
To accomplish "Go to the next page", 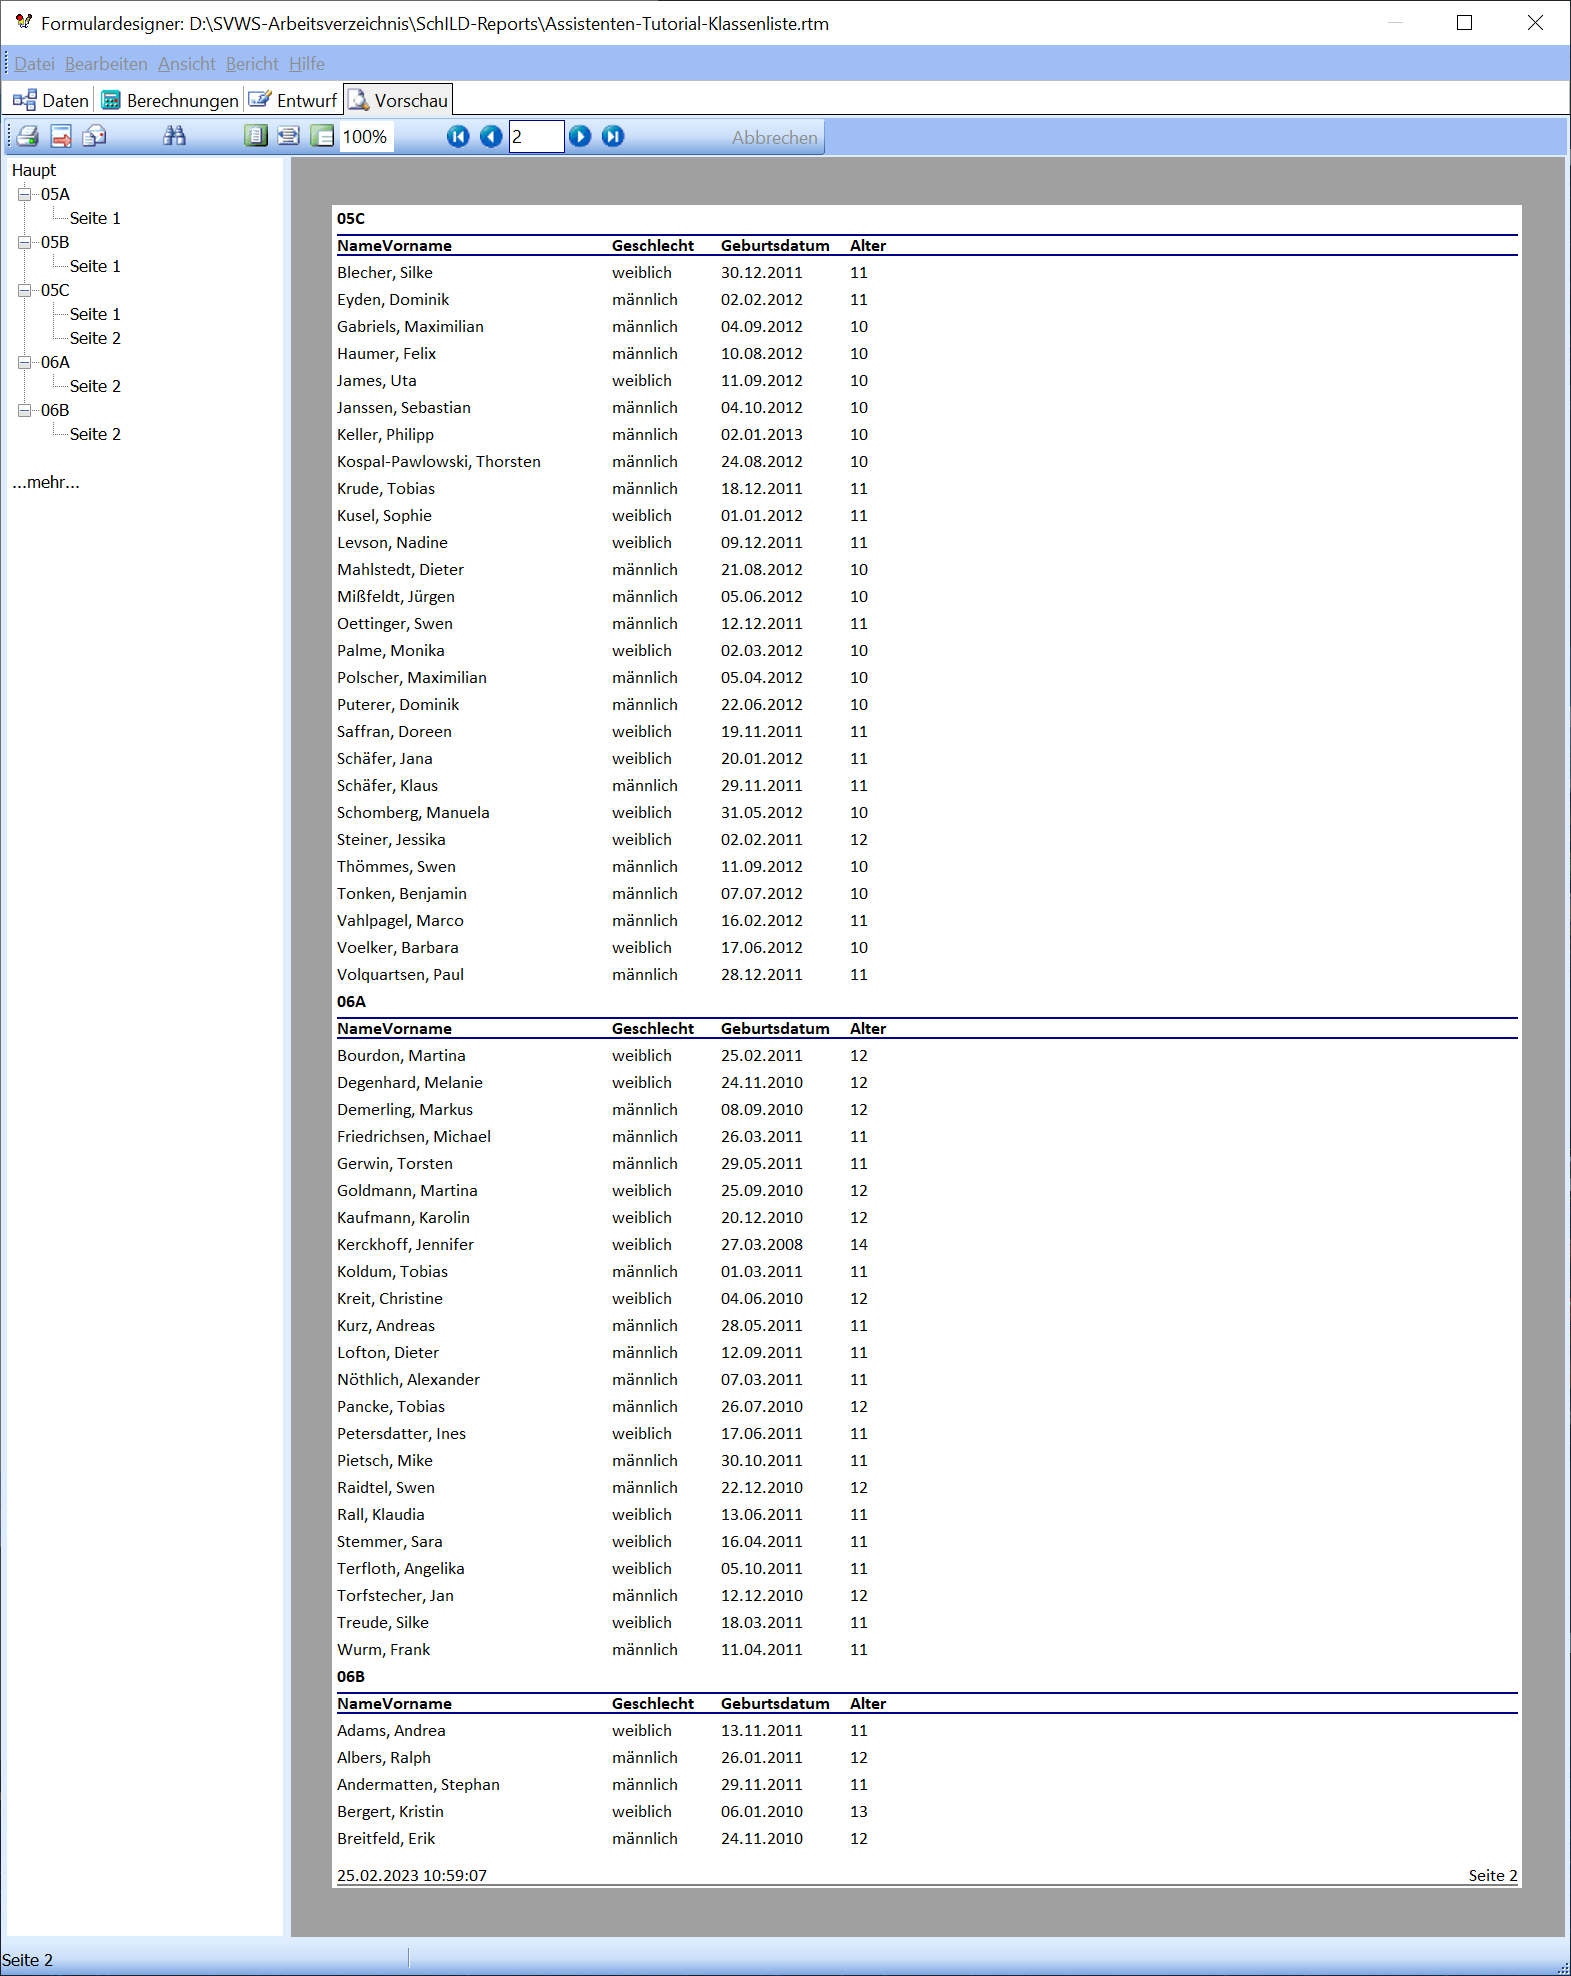I will 580,136.
